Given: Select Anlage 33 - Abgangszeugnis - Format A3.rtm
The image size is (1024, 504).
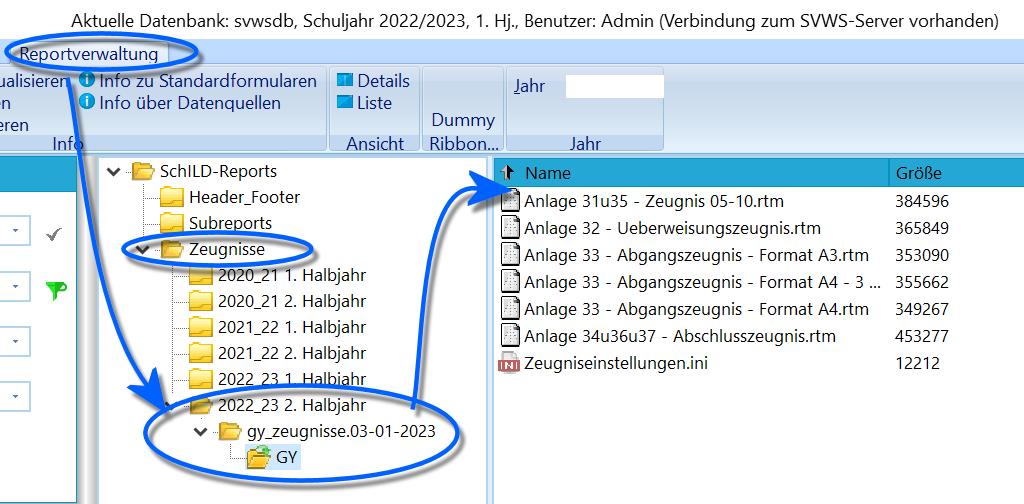Looking at the screenshot, I should (x=696, y=255).
